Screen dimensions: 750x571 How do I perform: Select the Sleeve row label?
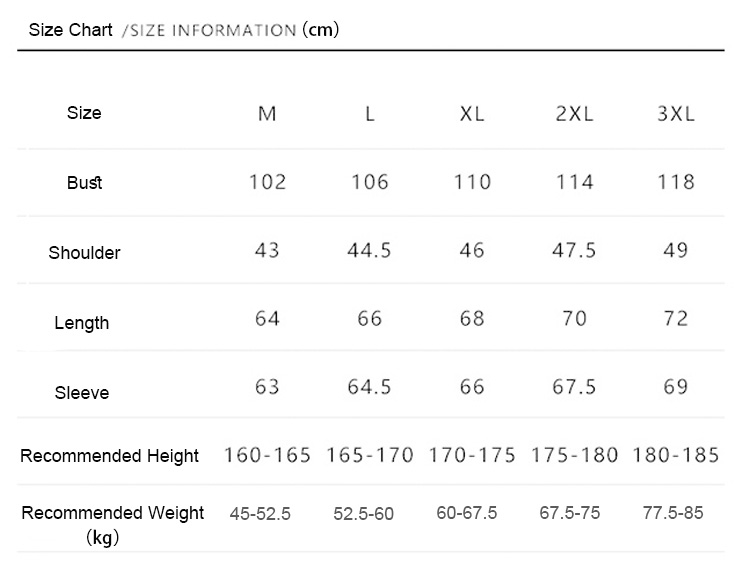[x=82, y=393]
